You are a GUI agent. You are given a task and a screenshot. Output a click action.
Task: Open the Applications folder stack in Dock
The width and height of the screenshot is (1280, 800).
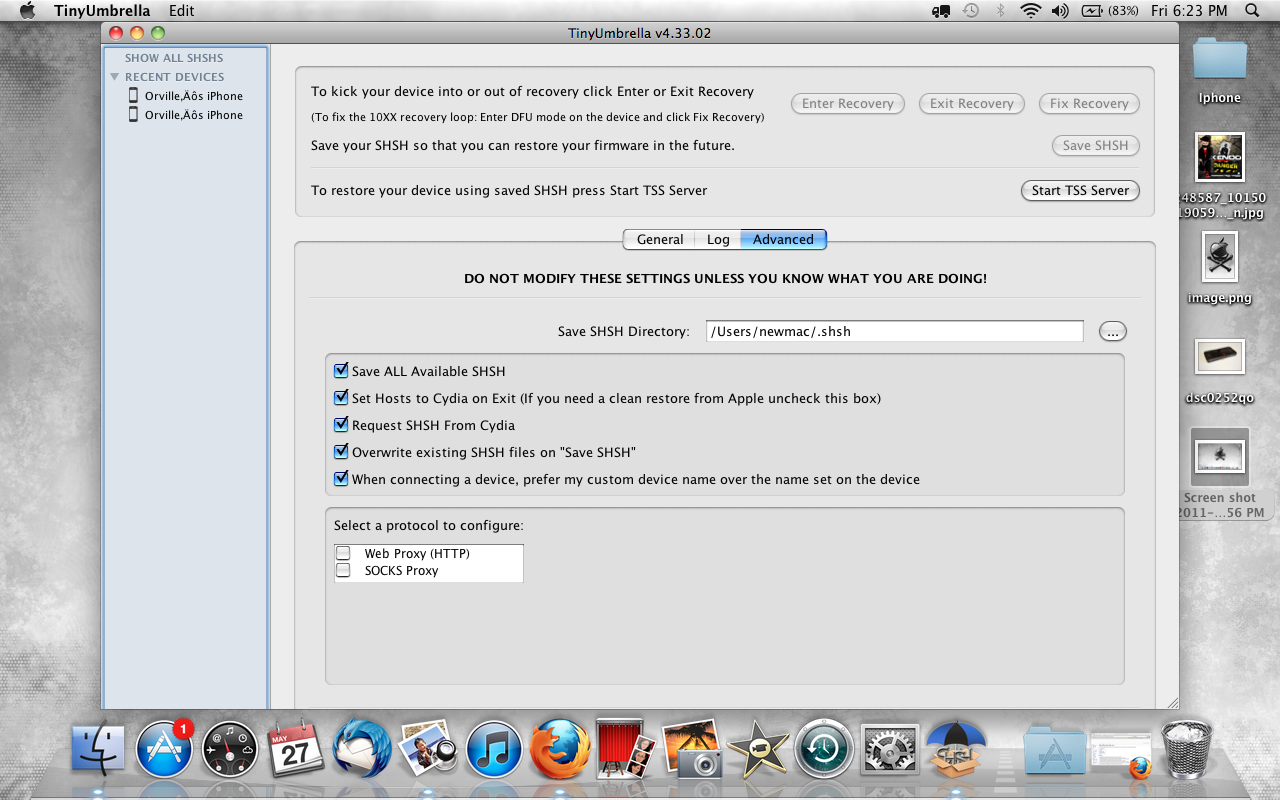pos(1055,750)
